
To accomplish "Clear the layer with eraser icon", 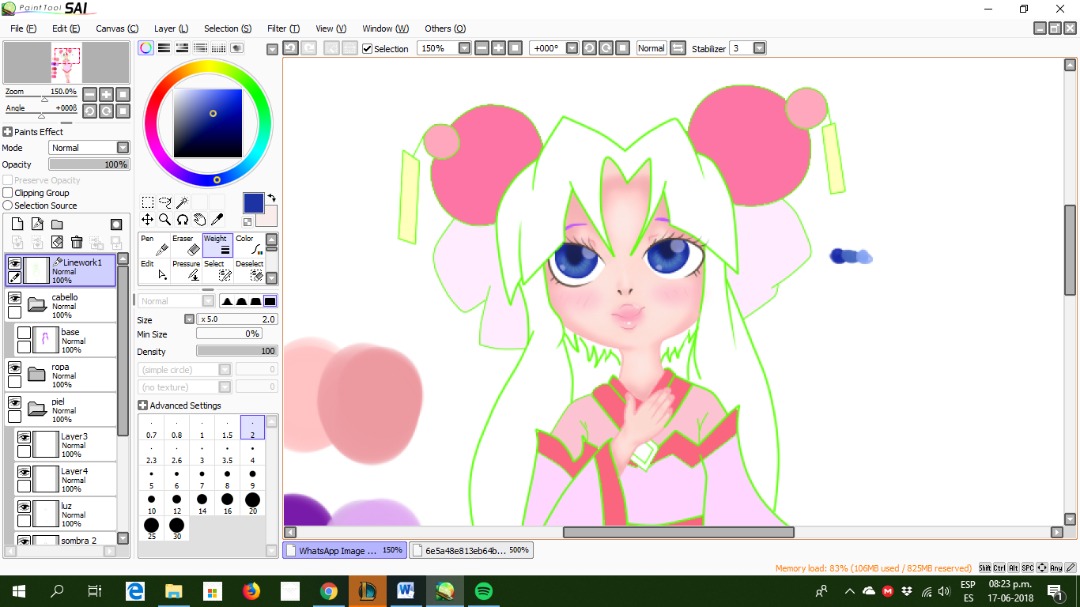I will (x=57, y=242).
